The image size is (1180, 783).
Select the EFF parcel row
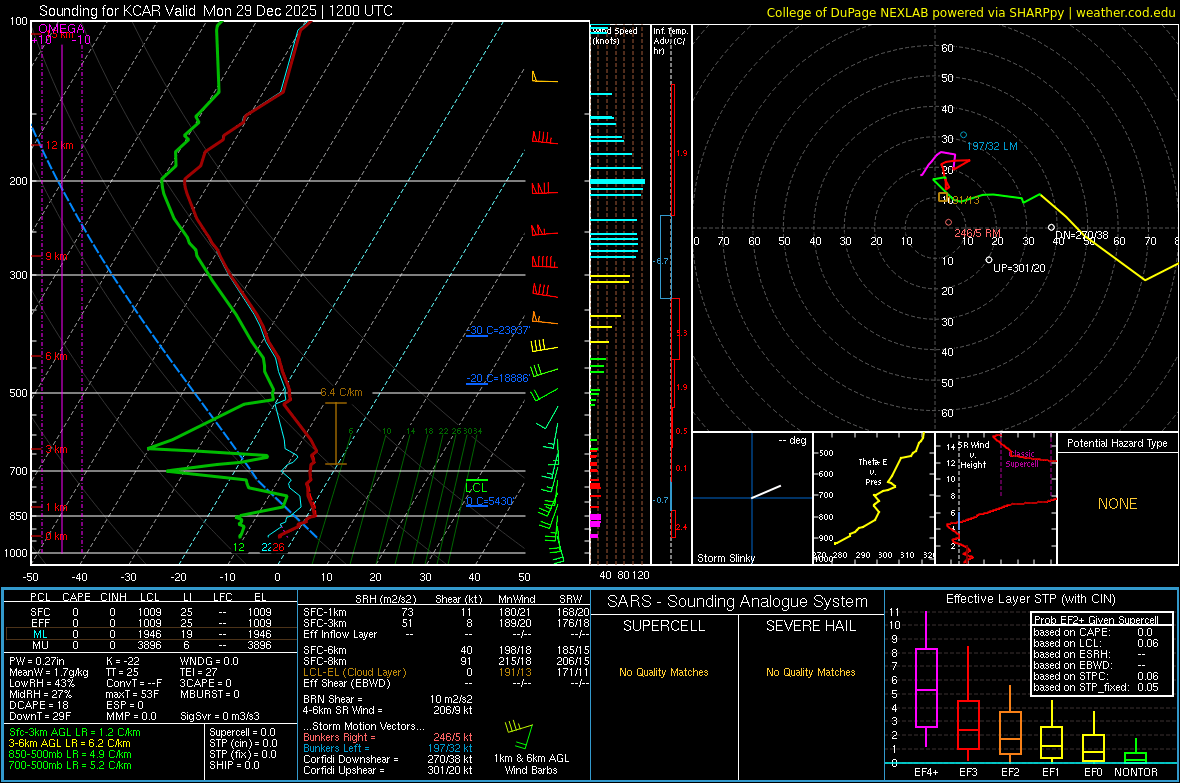pos(151,623)
